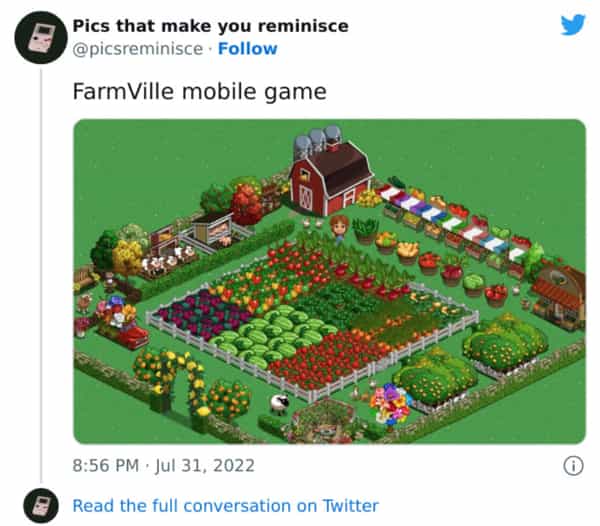The image size is (600, 526).
Task: Open the 8:56 PM · Jul 31, 2022 timestamp
Action: pyautogui.click(x=164, y=465)
